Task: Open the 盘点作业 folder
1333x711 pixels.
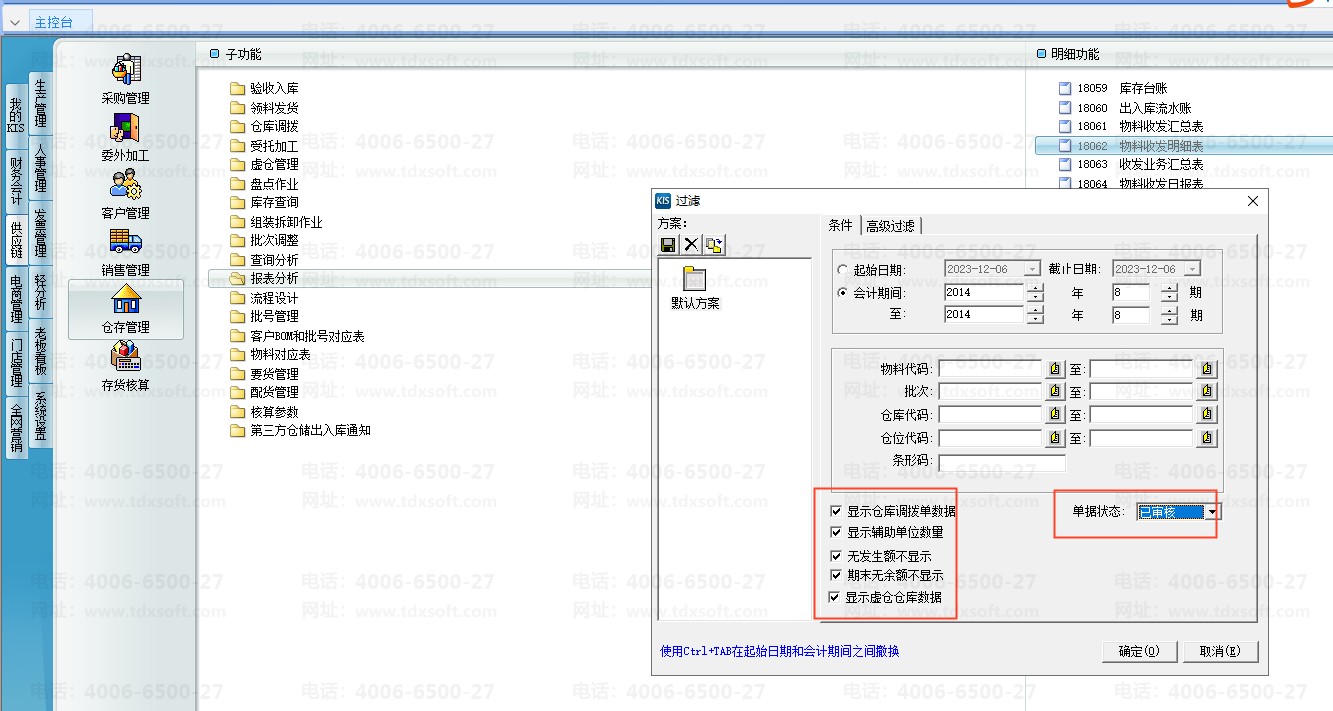Action: click(x=264, y=184)
